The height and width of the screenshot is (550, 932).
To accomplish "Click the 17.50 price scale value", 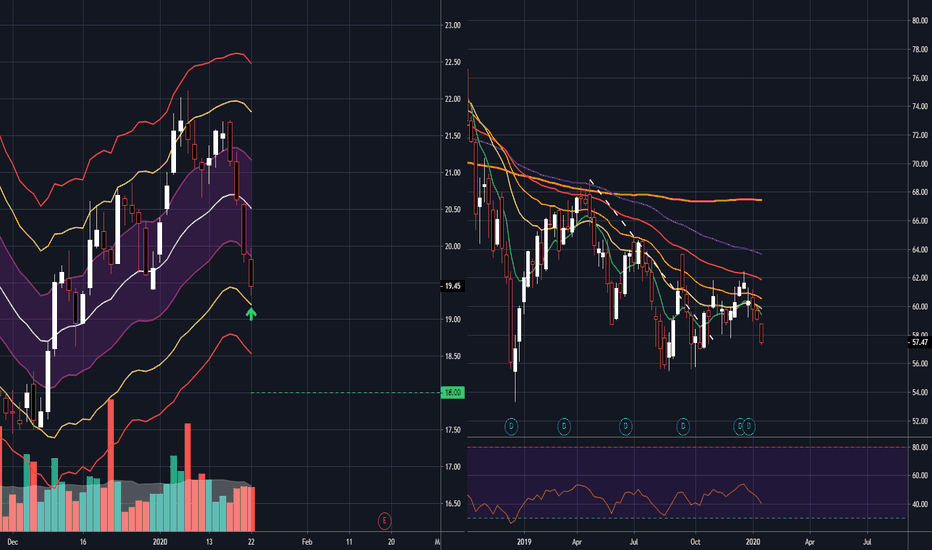I will click(x=452, y=430).
